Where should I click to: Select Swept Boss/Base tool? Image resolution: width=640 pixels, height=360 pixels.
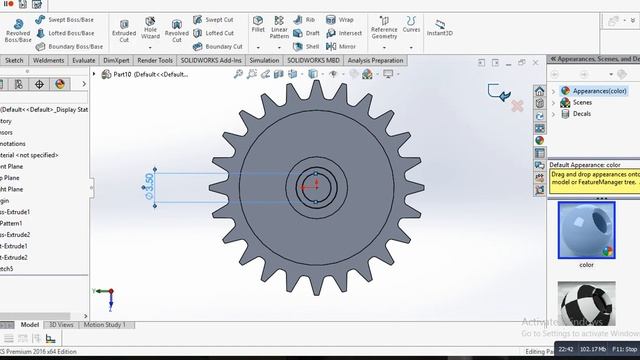tap(64, 20)
